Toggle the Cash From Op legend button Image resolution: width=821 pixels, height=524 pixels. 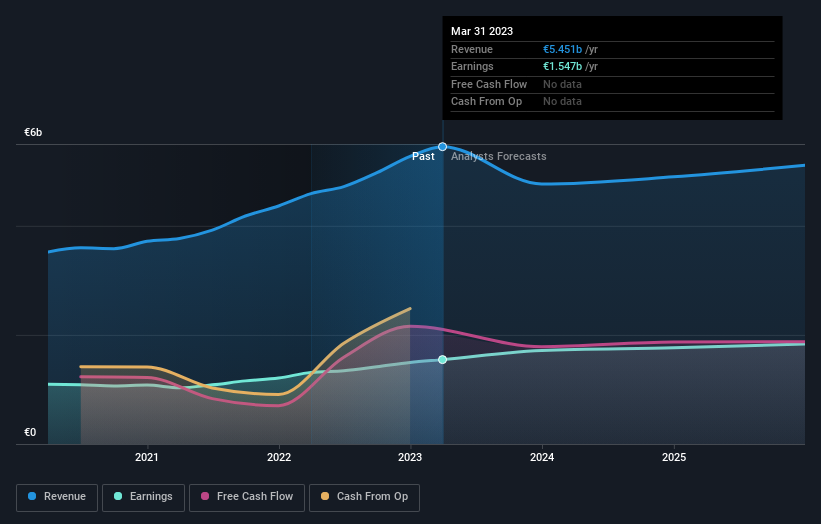[364, 497]
